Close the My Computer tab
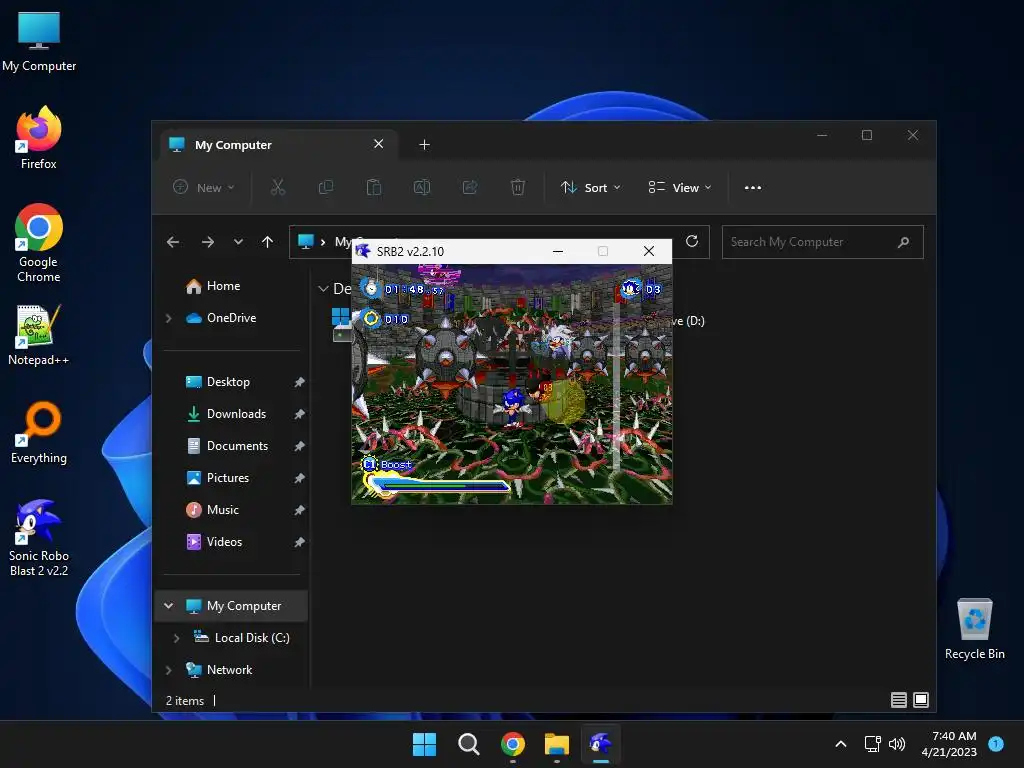Image resolution: width=1024 pixels, height=768 pixels. click(378, 144)
